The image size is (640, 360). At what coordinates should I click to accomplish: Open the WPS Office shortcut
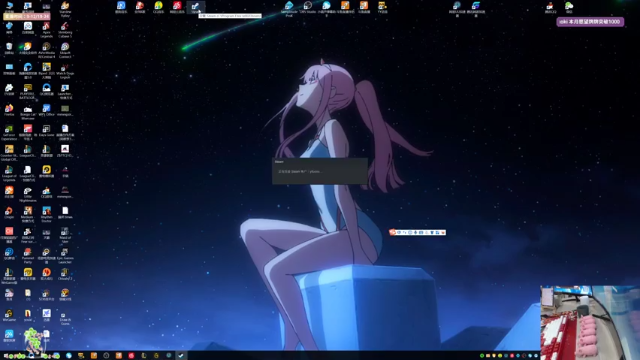click(47, 110)
